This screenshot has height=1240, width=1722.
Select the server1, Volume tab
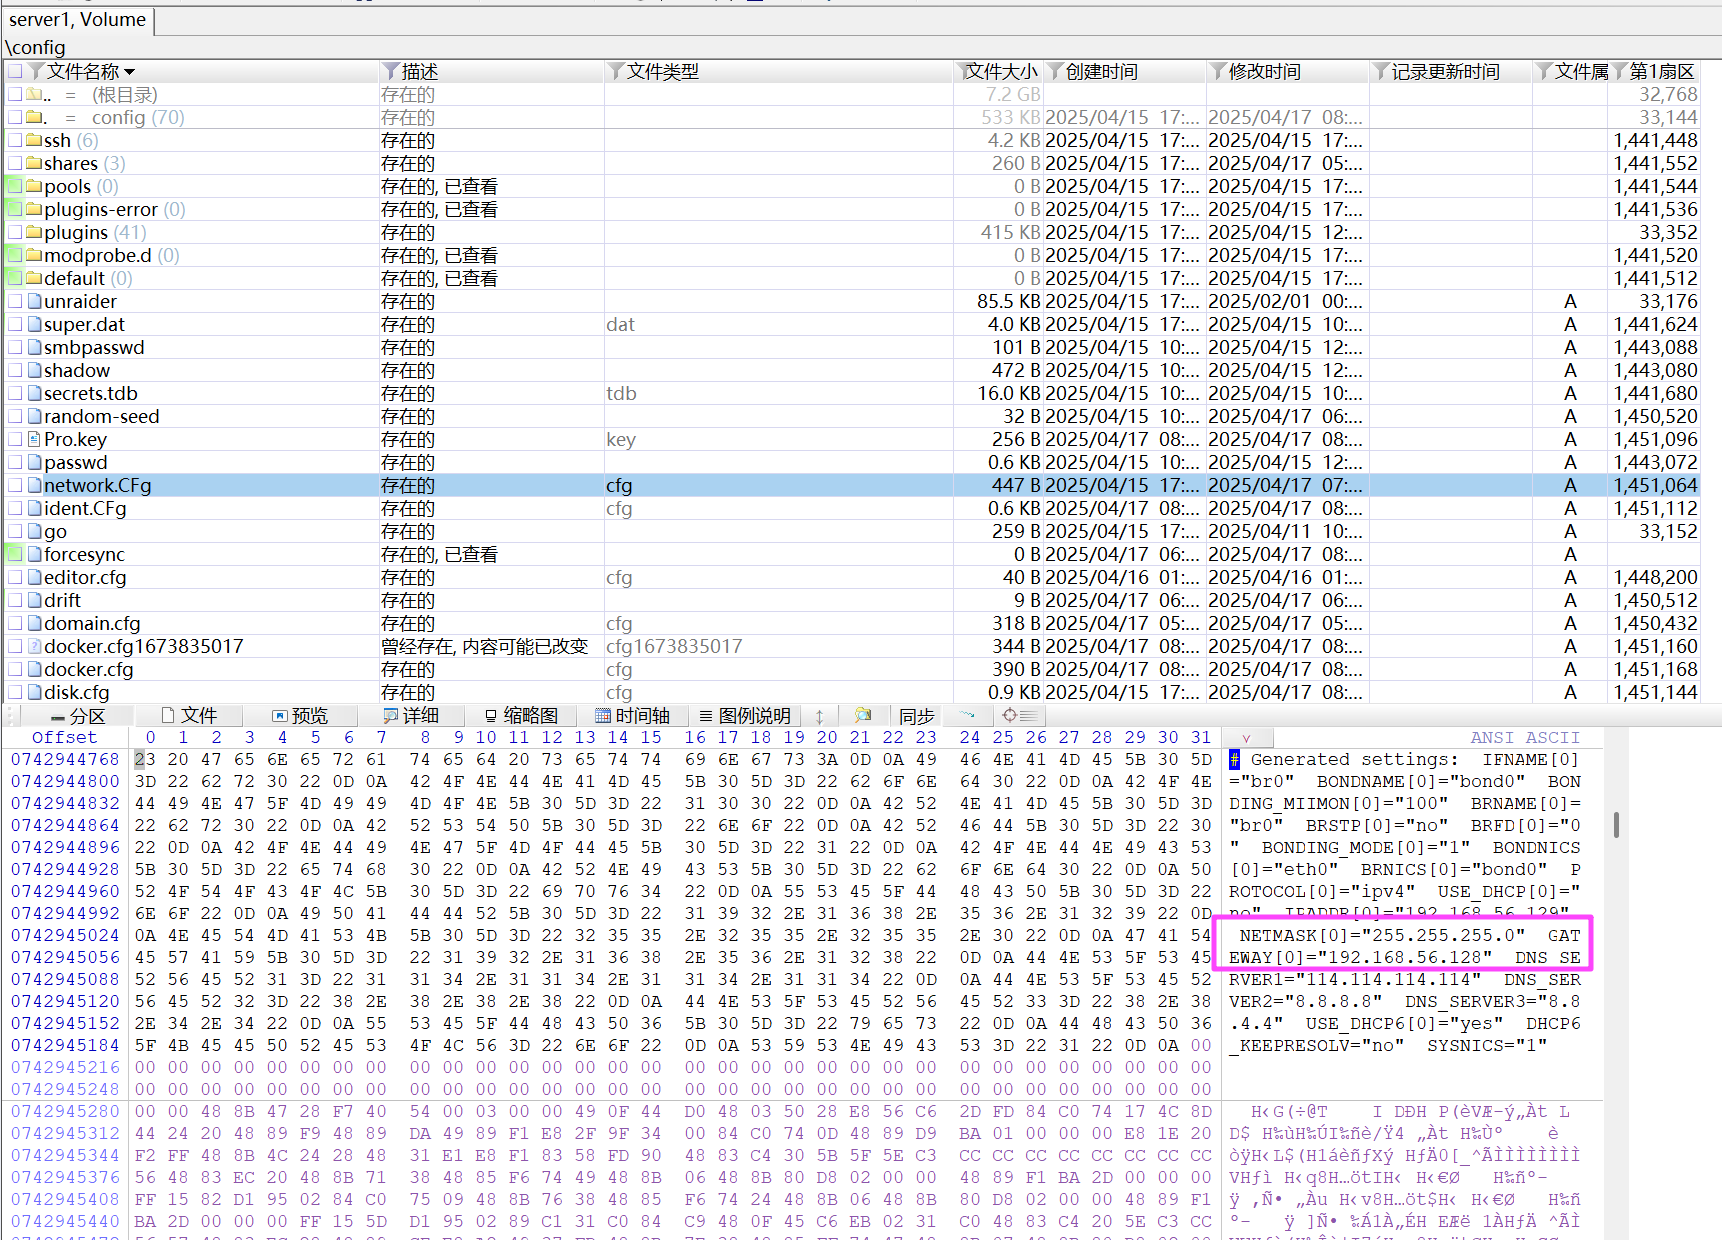coord(78,20)
